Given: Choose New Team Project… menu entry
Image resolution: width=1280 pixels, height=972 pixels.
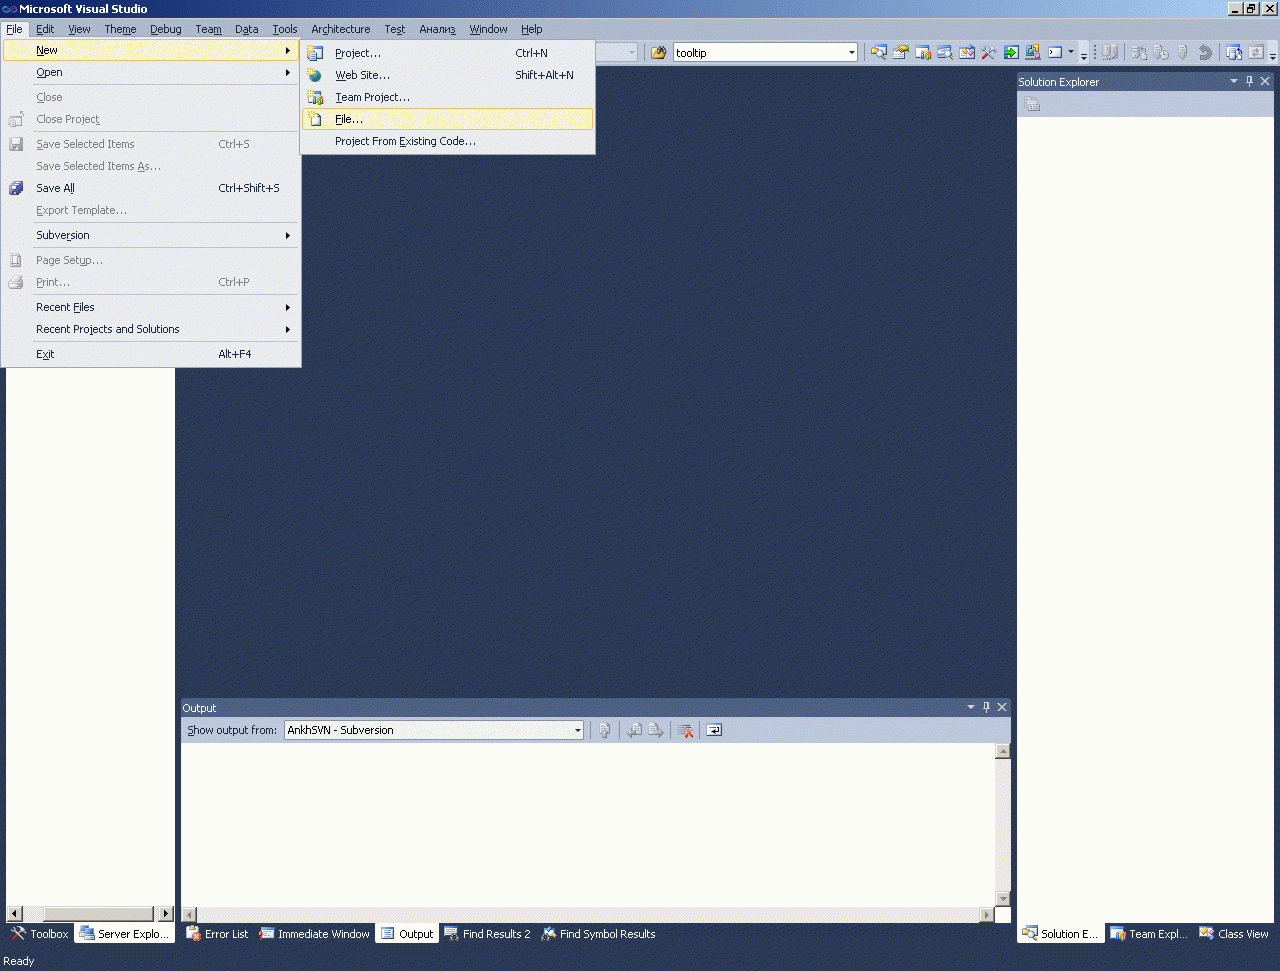Looking at the screenshot, I should (x=447, y=97).
